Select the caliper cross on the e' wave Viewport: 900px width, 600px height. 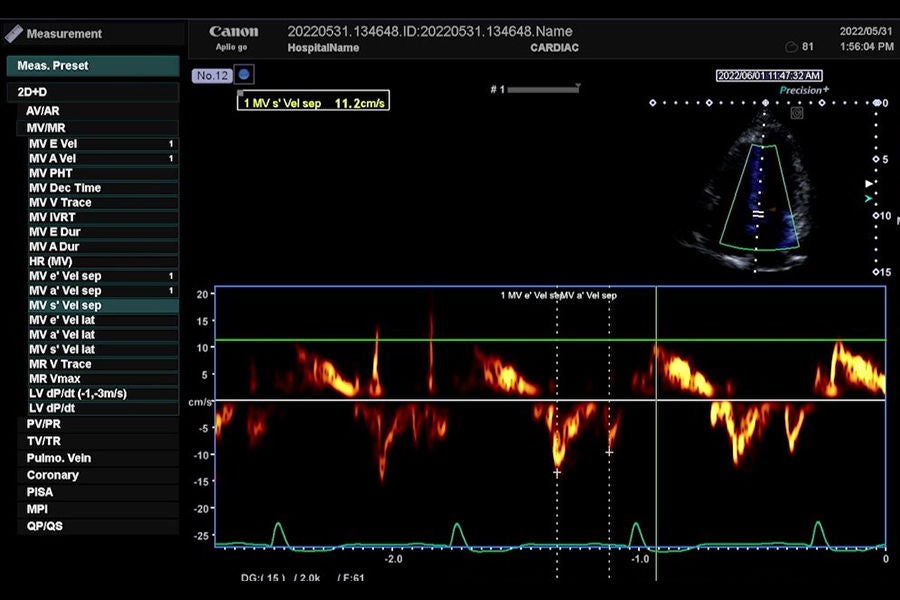pos(557,473)
